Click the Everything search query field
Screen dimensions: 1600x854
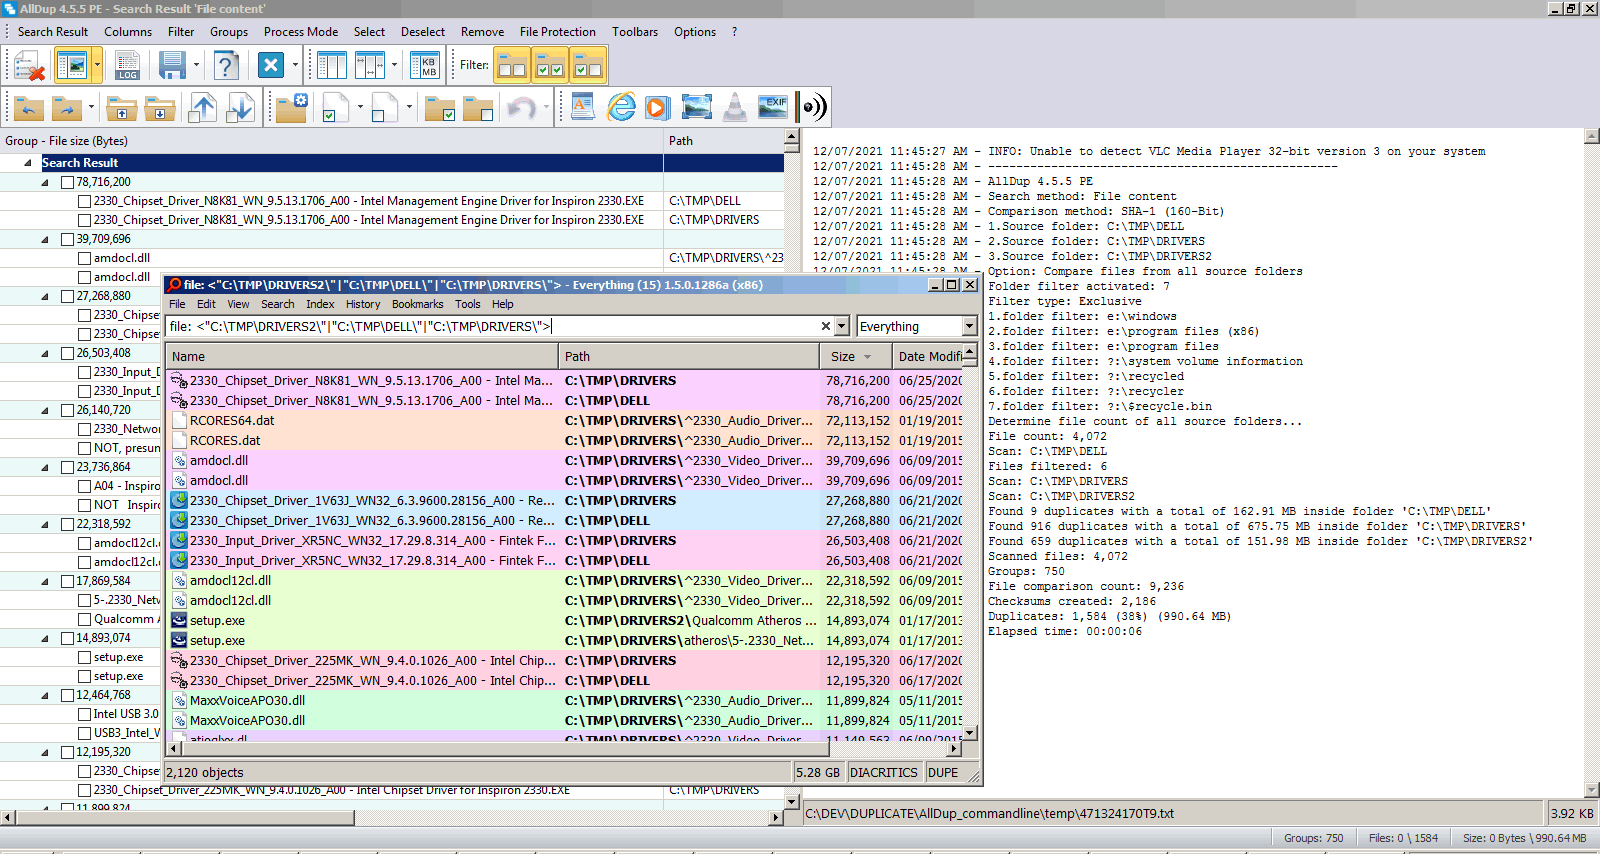(490, 326)
